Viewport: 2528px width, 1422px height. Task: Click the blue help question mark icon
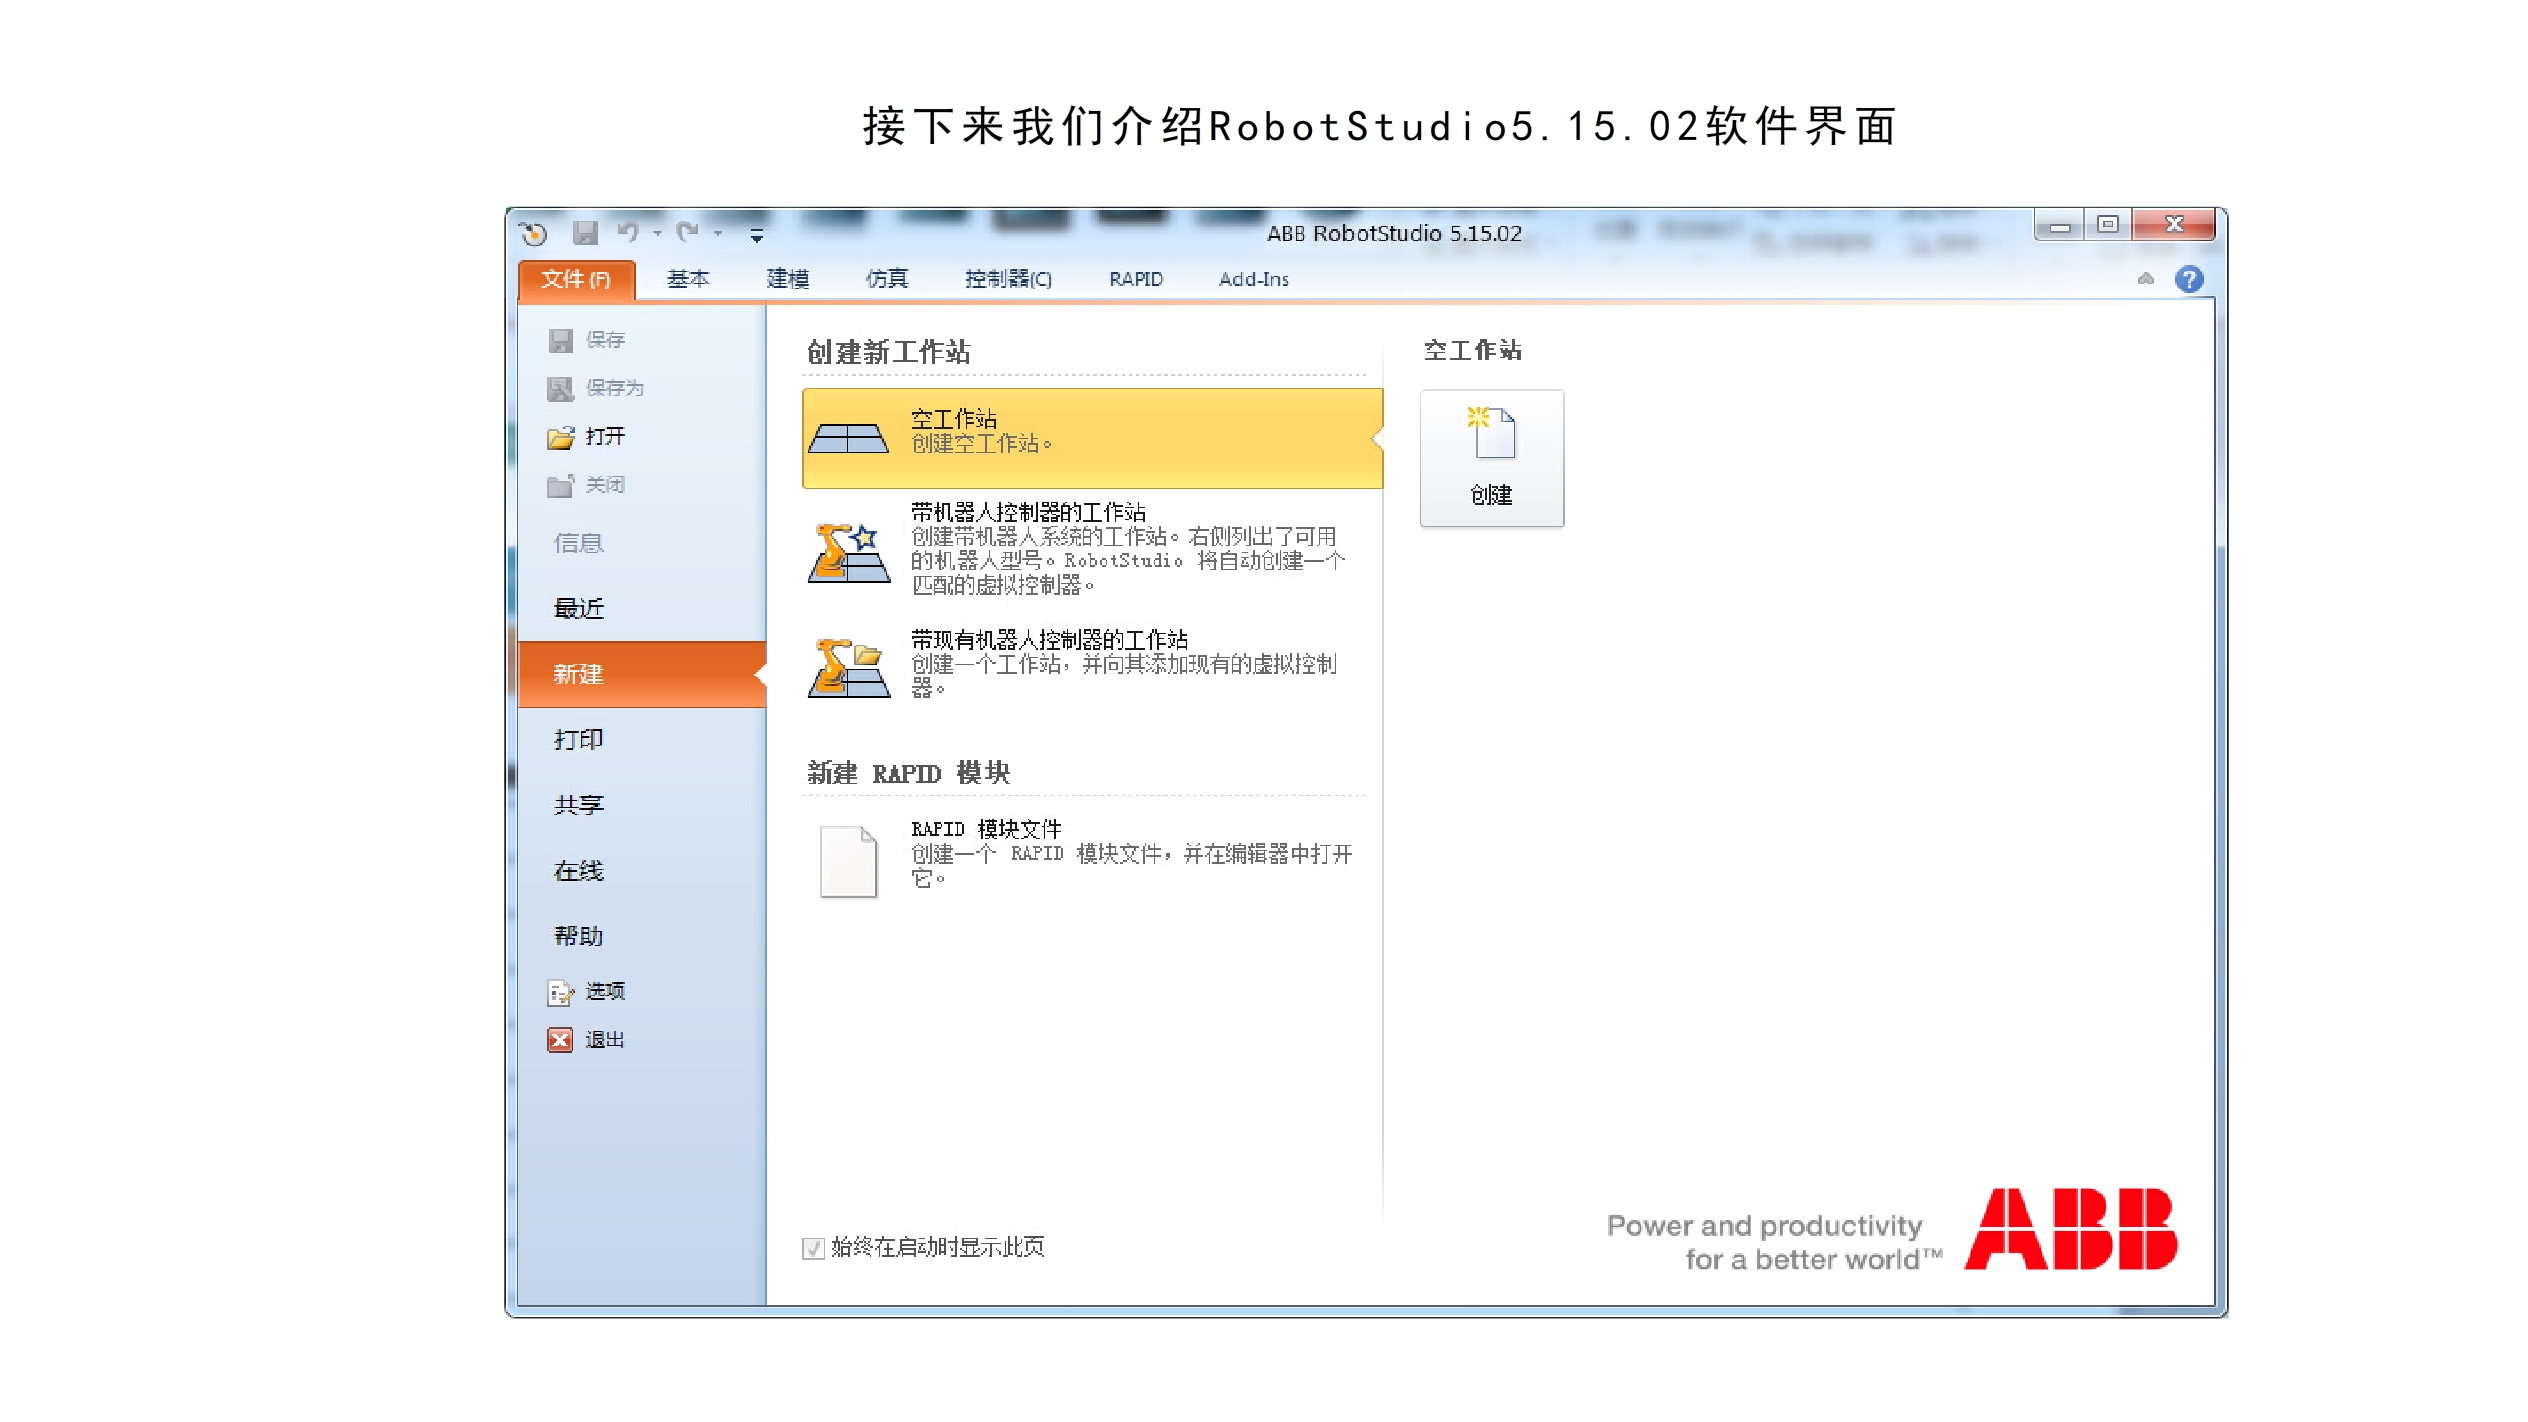[x=2189, y=279]
